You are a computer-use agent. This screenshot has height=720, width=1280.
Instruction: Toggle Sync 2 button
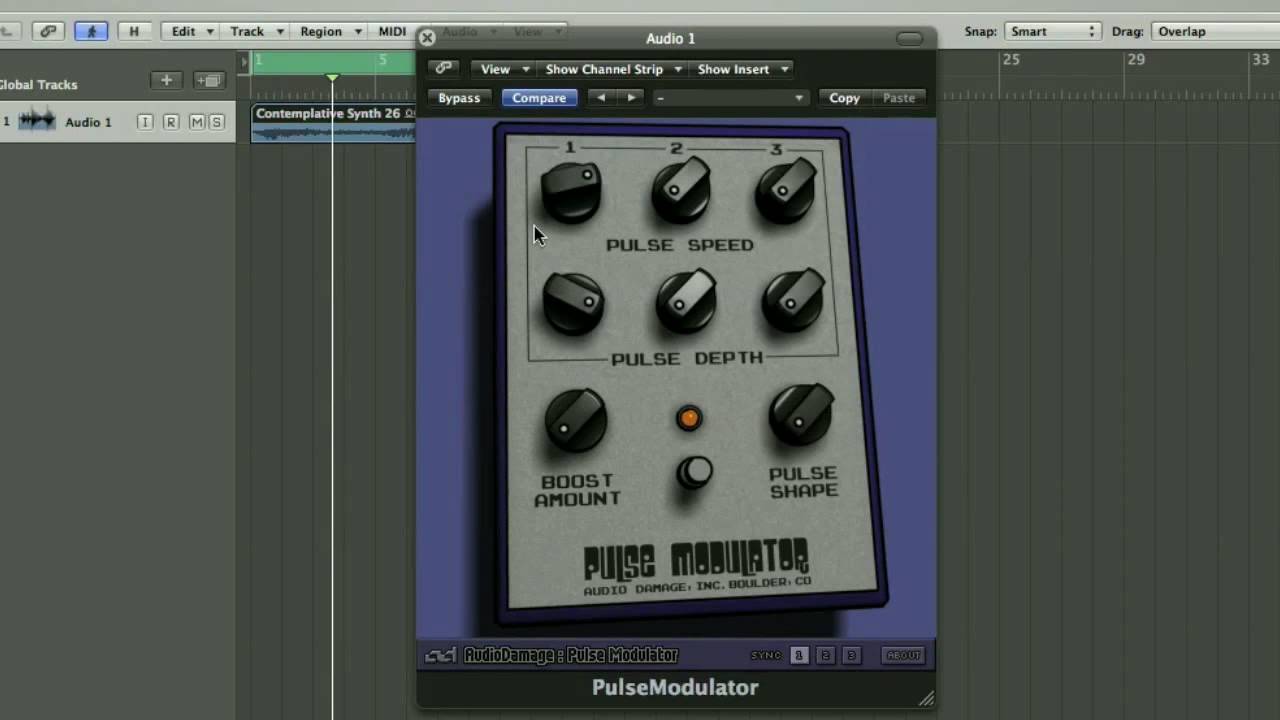(x=825, y=655)
